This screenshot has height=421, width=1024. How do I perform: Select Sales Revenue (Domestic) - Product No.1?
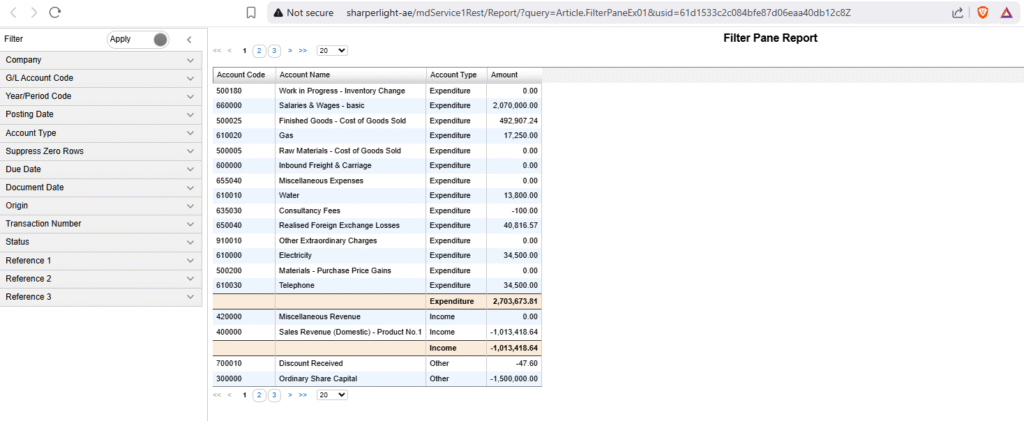[x=351, y=332]
